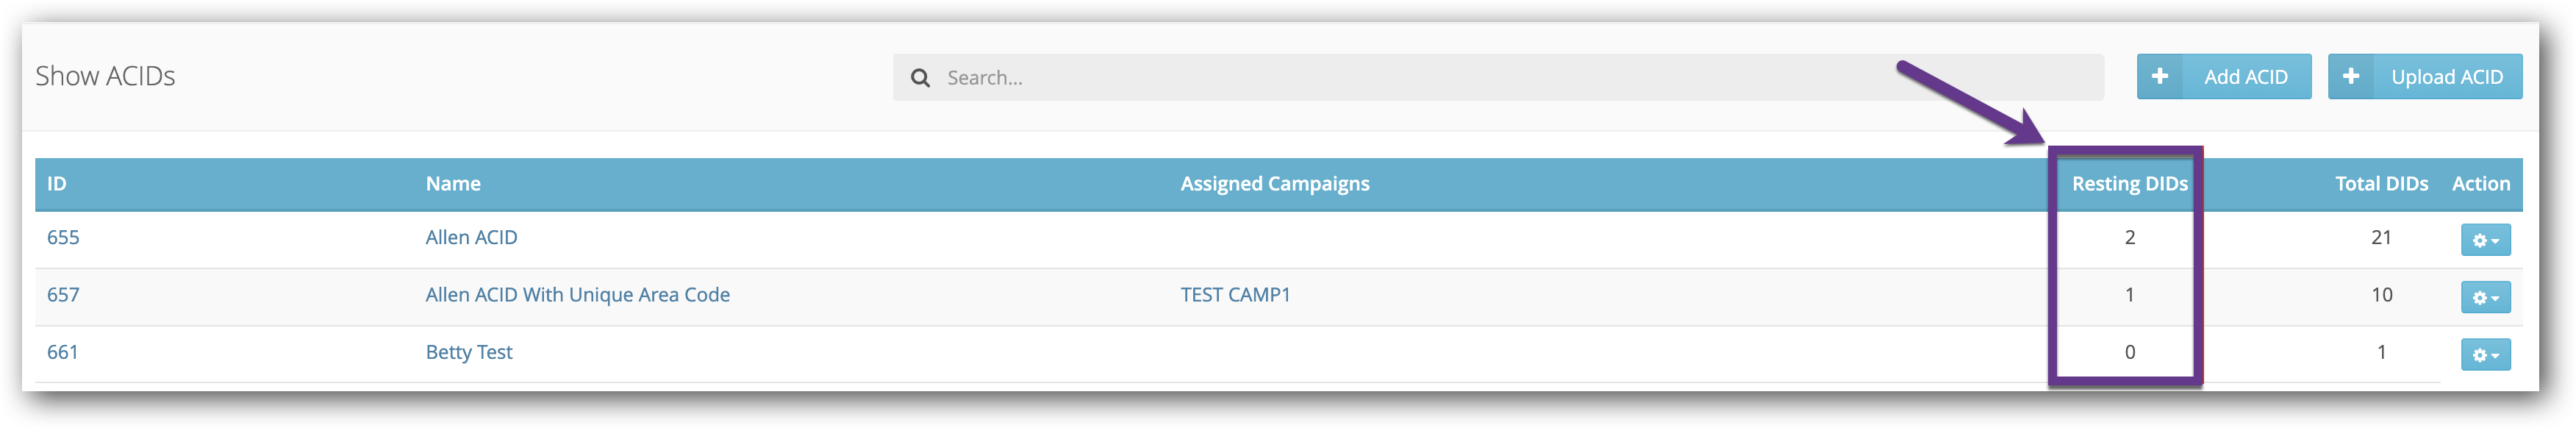Open the Allen ACID name link
The width and height of the screenshot is (2576, 428).
click(x=471, y=237)
